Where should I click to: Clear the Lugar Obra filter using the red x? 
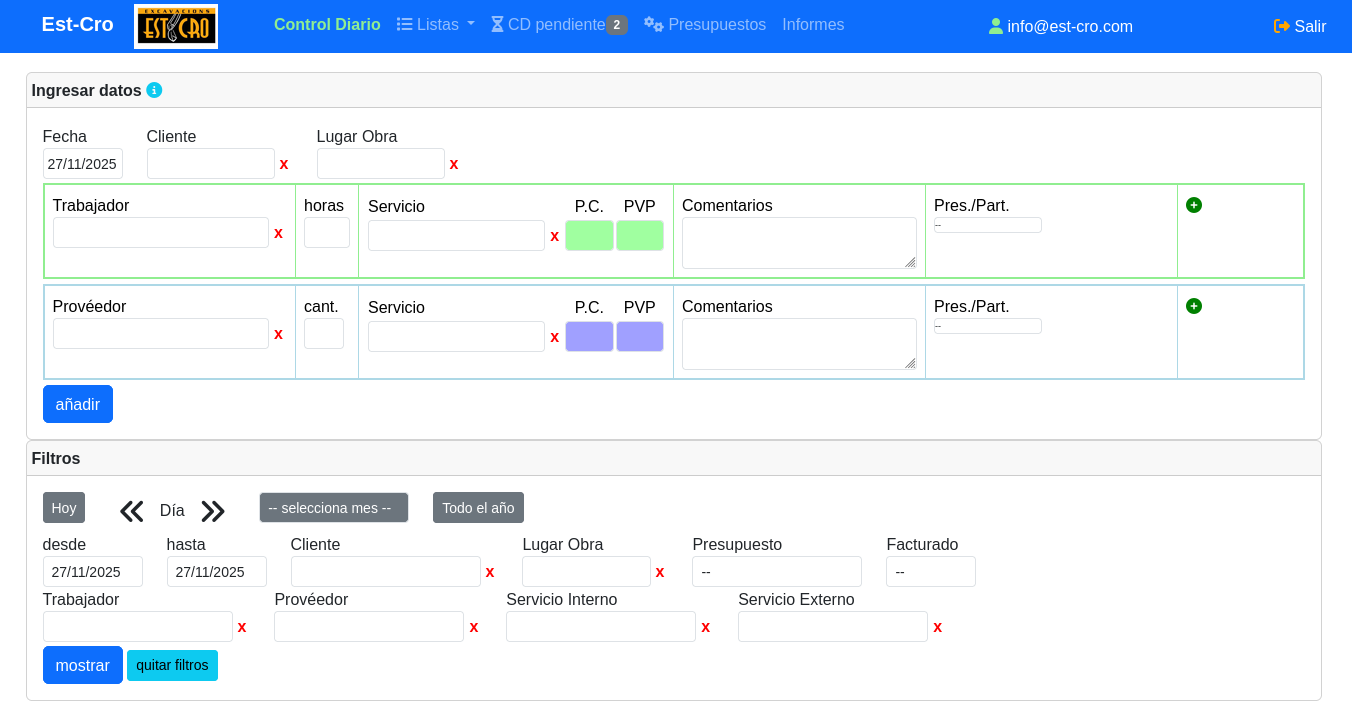tap(660, 572)
